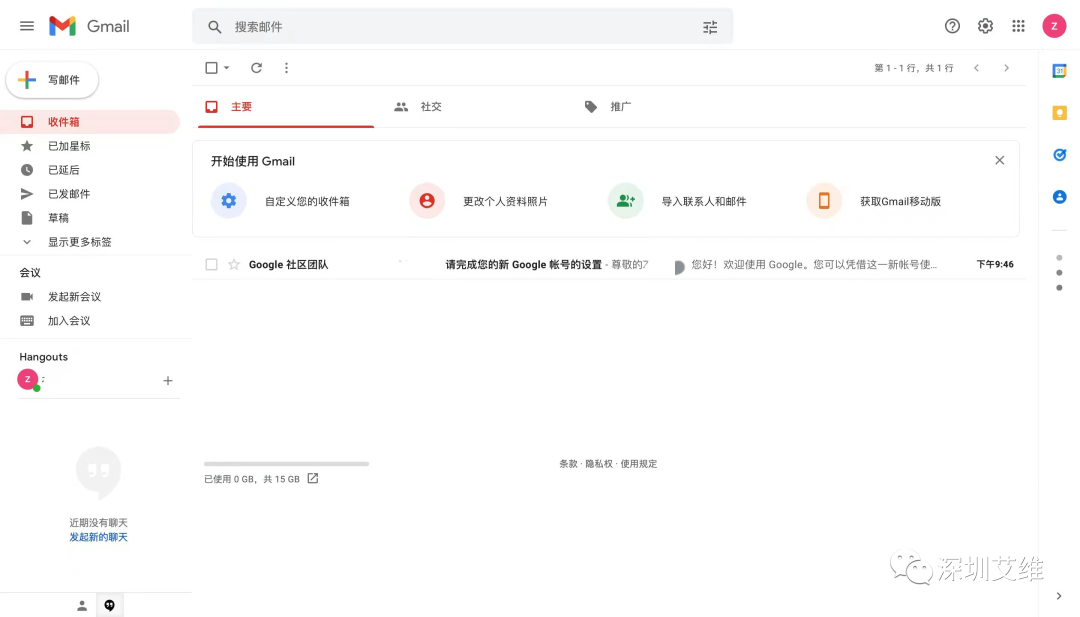Click the 写邮件 compose button
Viewport: 1080px width, 617px height.
[x=52, y=80]
